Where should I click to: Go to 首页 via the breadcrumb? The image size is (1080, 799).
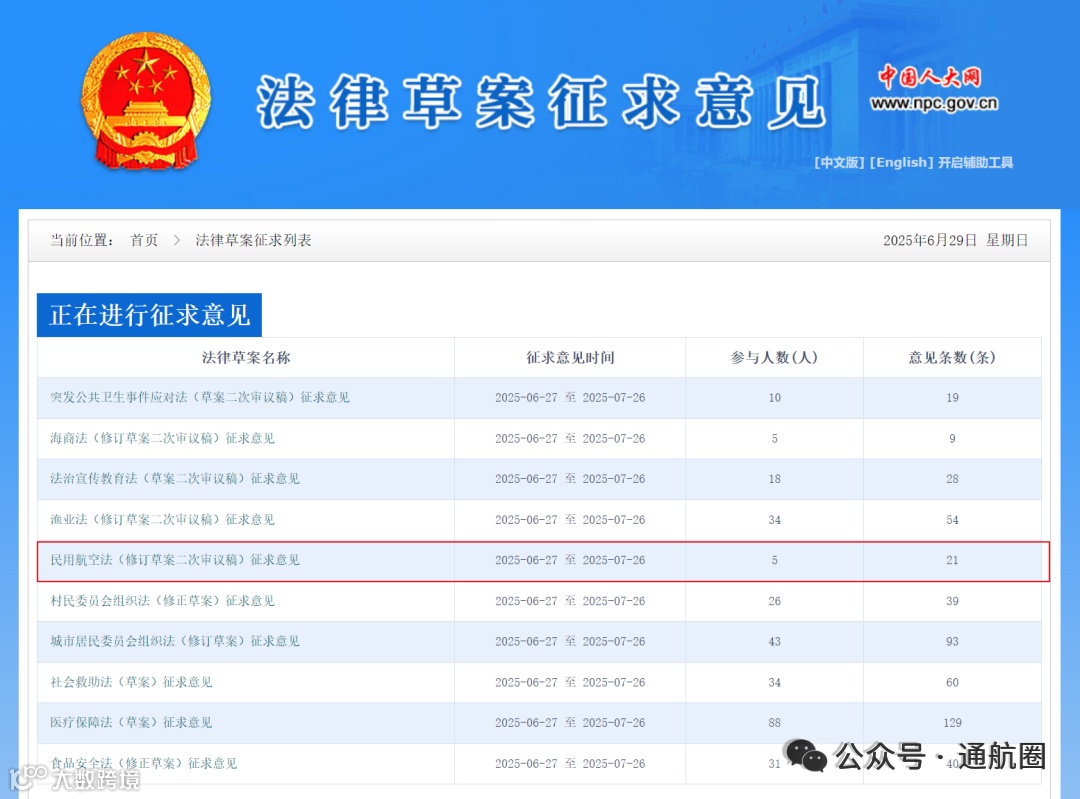(143, 240)
